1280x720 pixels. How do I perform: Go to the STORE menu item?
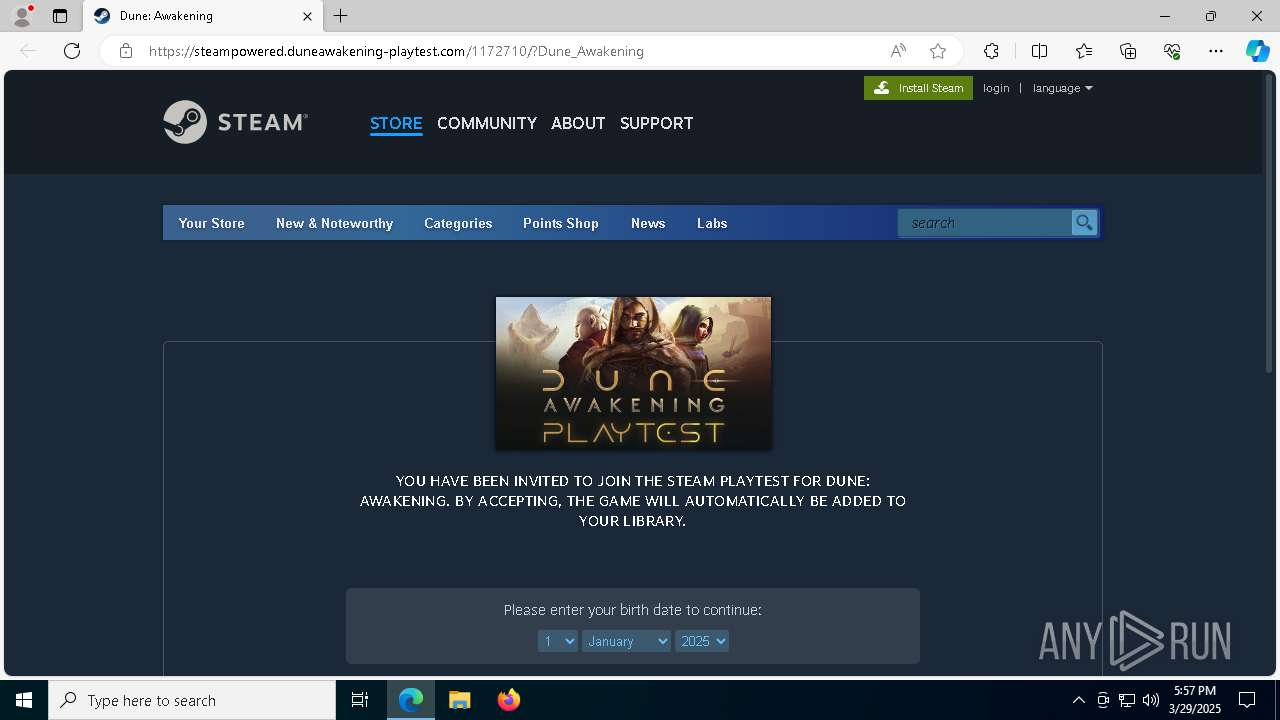tap(396, 123)
